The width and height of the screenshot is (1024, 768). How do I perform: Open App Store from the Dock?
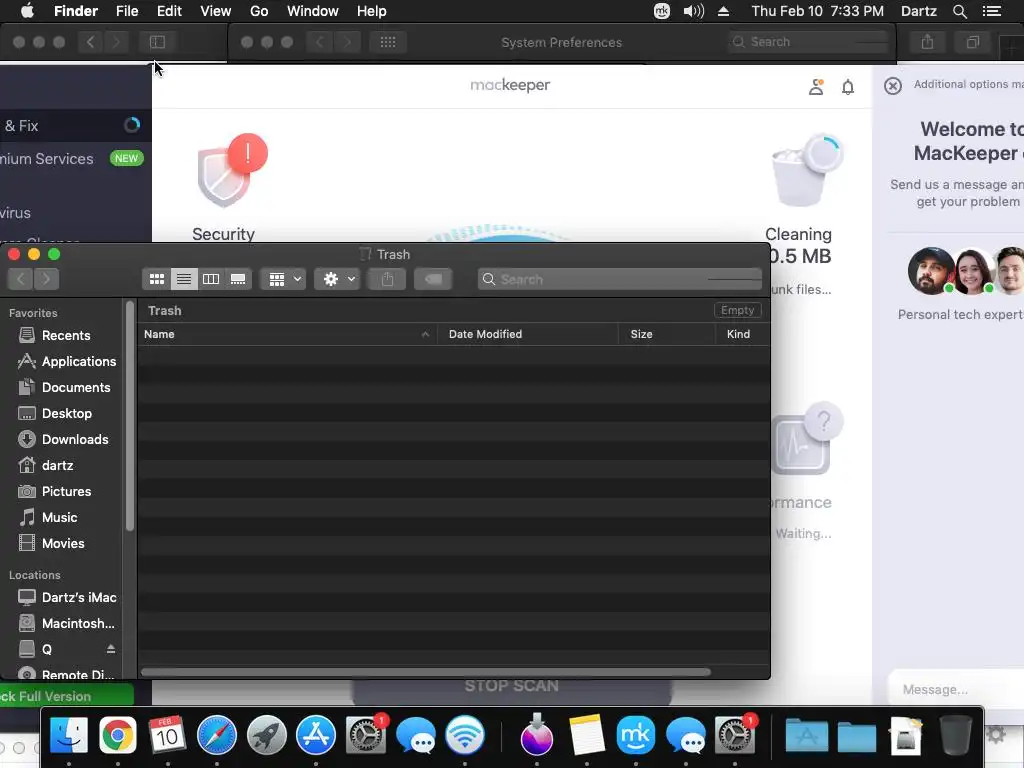[x=316, y=735]
